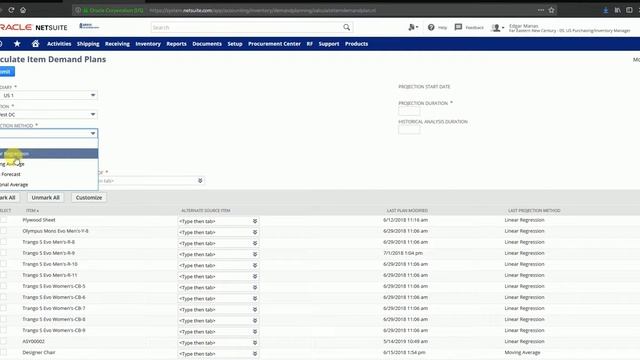Open the Reports menu

coord(176,44)
